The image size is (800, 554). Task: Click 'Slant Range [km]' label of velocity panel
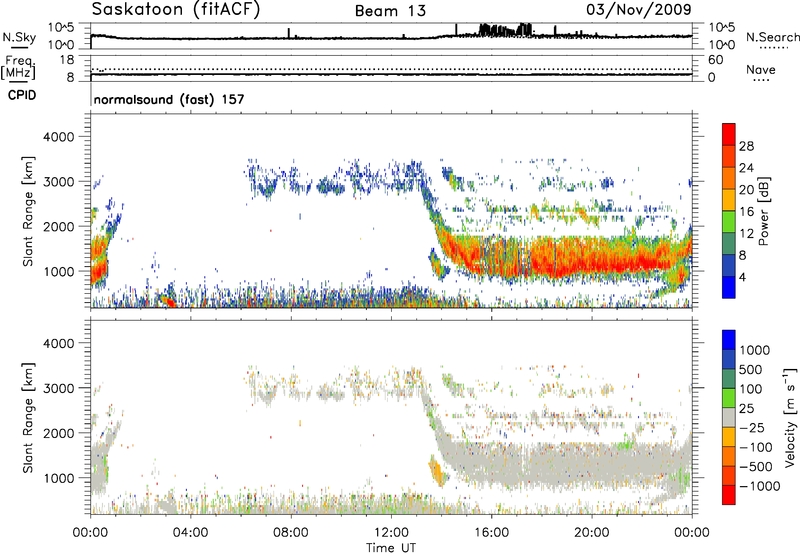tap(28, 418)
